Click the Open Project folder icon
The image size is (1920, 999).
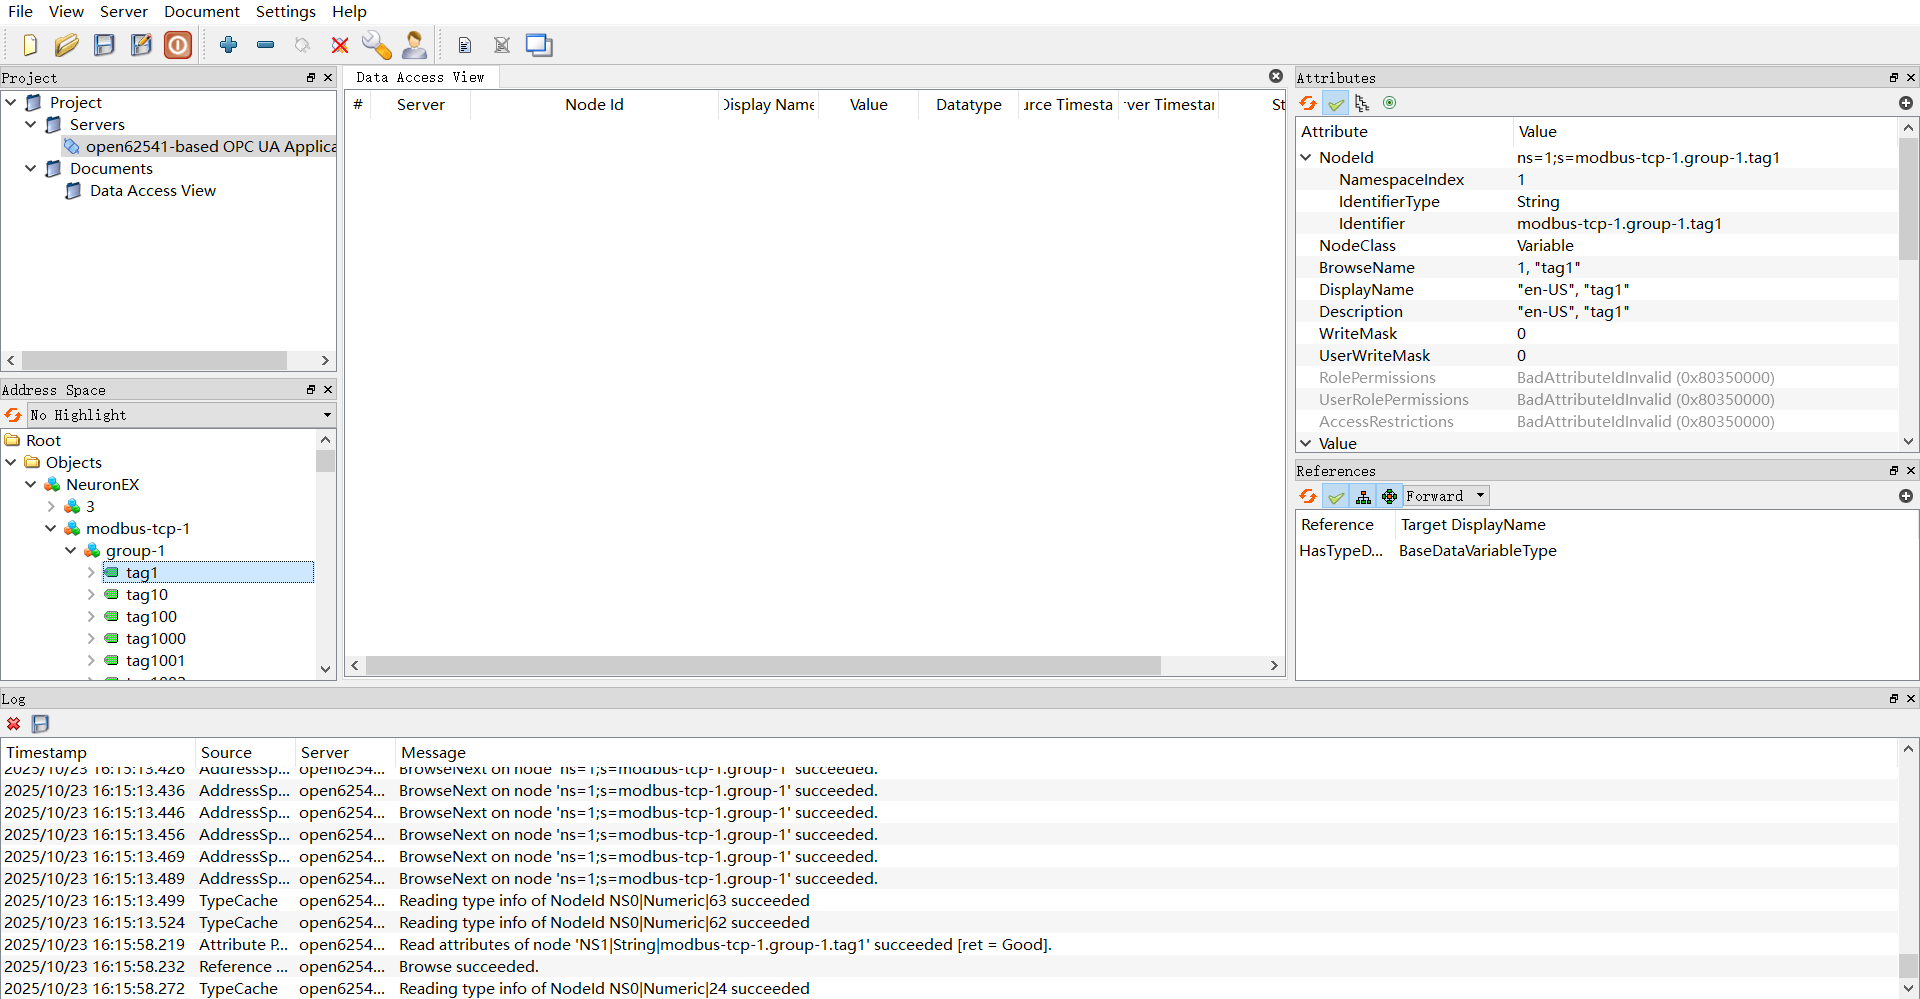point(66,45)
